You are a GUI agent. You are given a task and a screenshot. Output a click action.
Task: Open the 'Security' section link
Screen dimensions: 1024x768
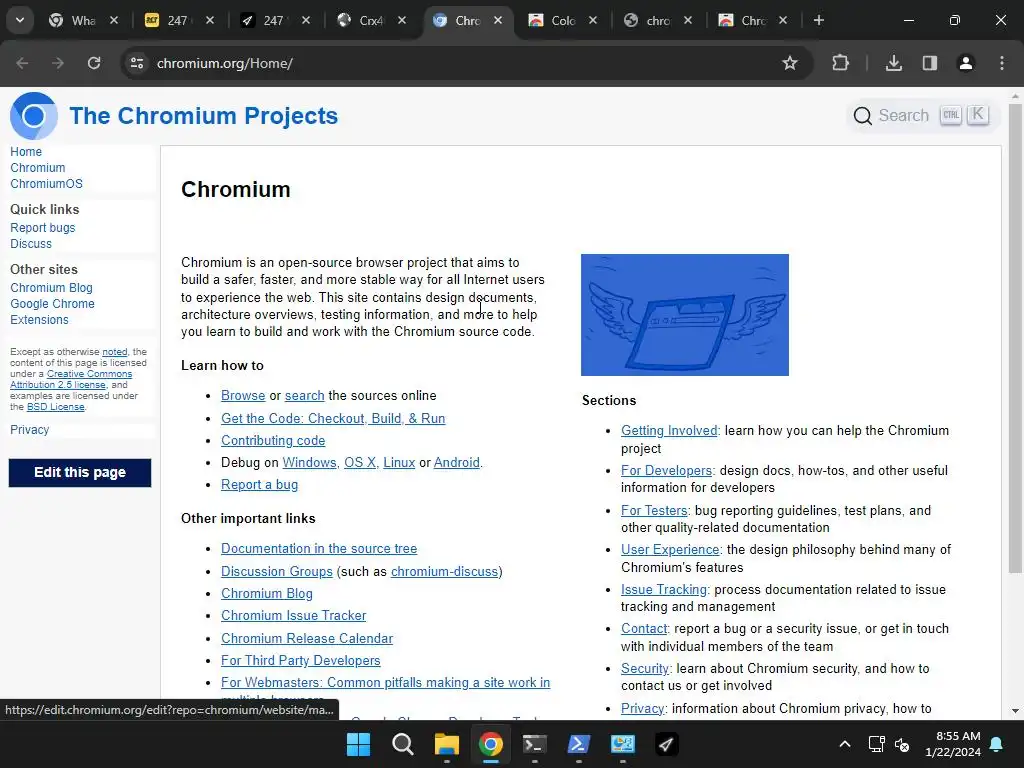pyautogui.click(x=645, y=669)
